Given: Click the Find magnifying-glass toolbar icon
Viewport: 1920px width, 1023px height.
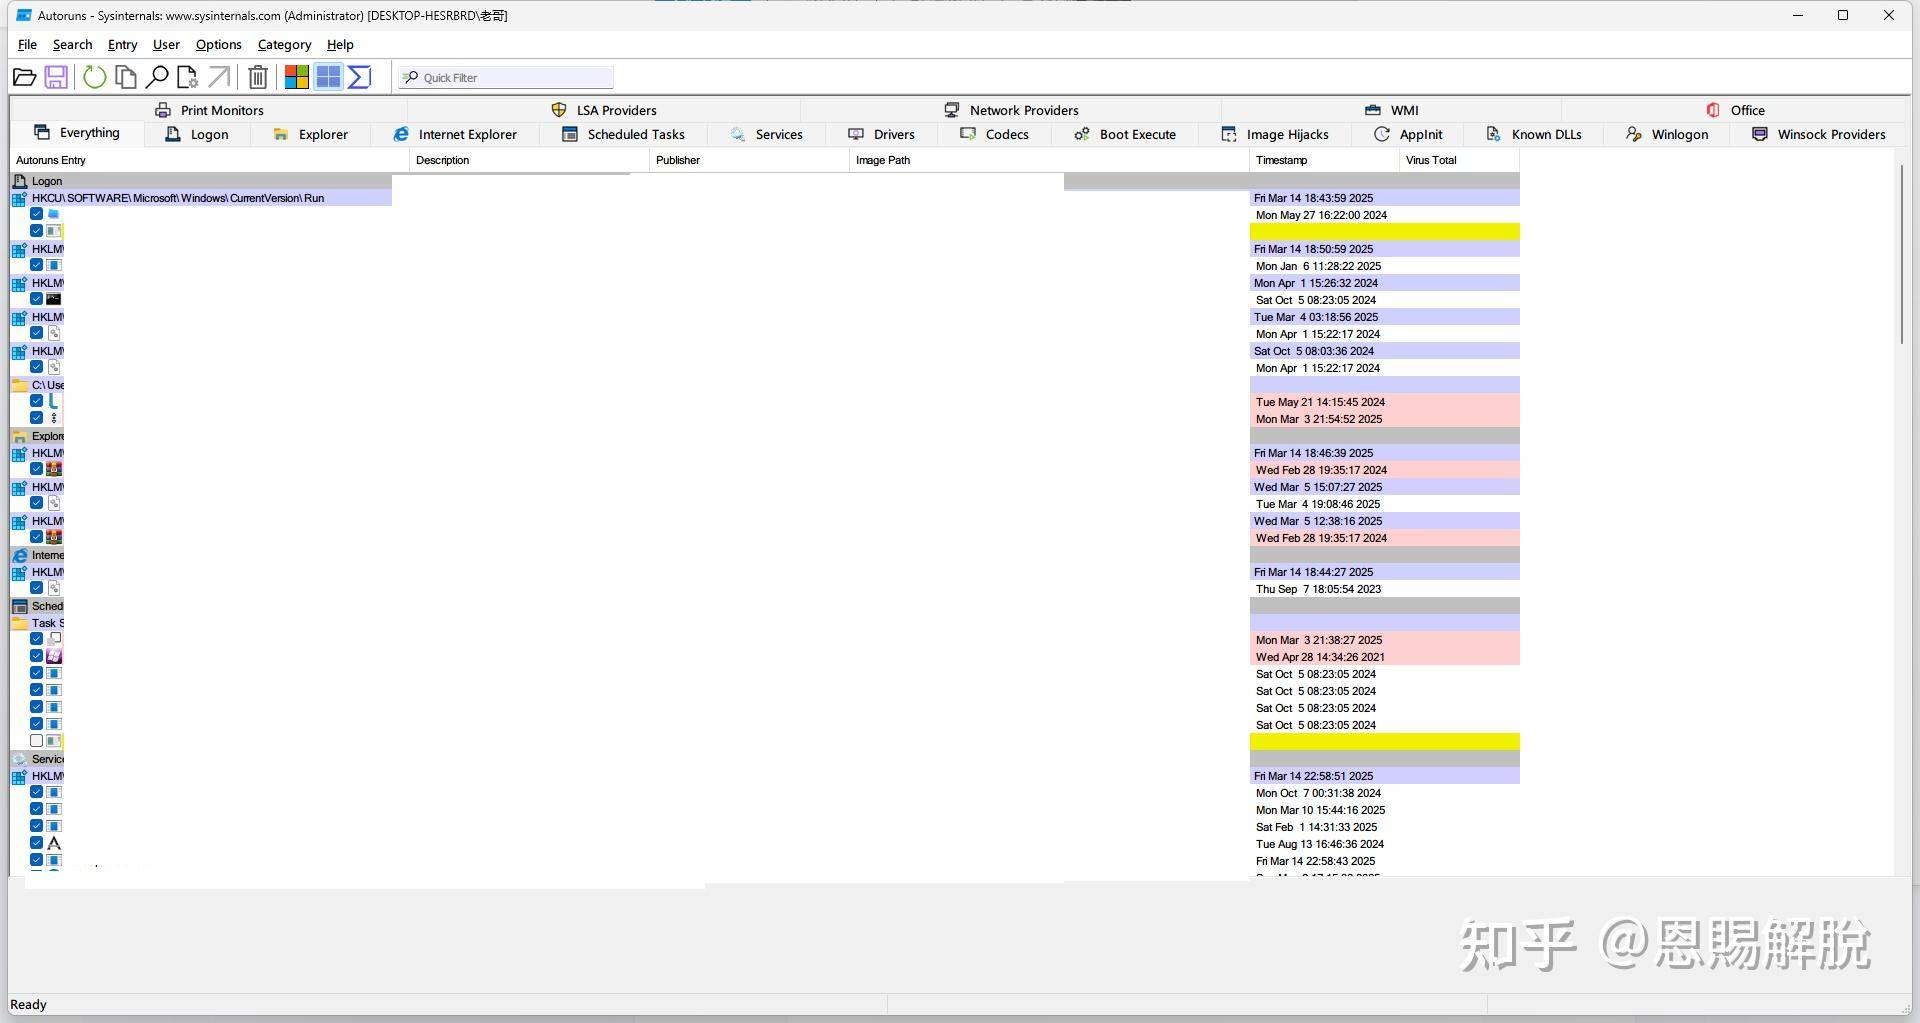Looking at the screenshot, I should click(156, 77).
